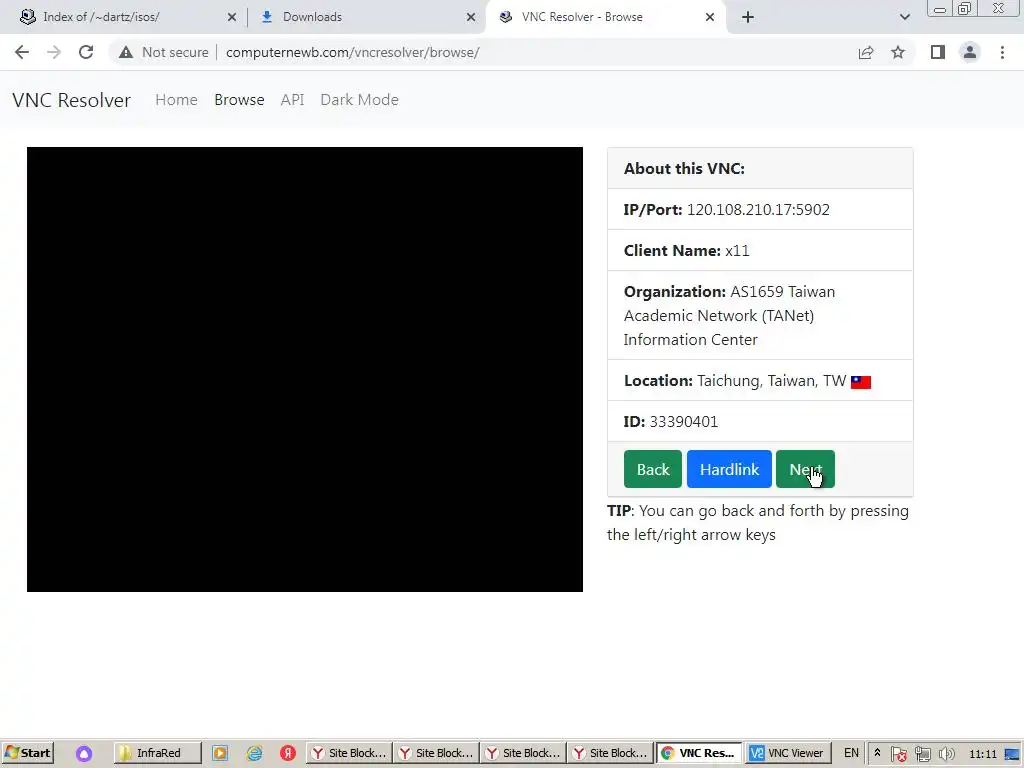Image resolution: width=1024 pixels, height=768 pixels.
Task: Open the Chrome profile avatar
Action: click(970, 52)
